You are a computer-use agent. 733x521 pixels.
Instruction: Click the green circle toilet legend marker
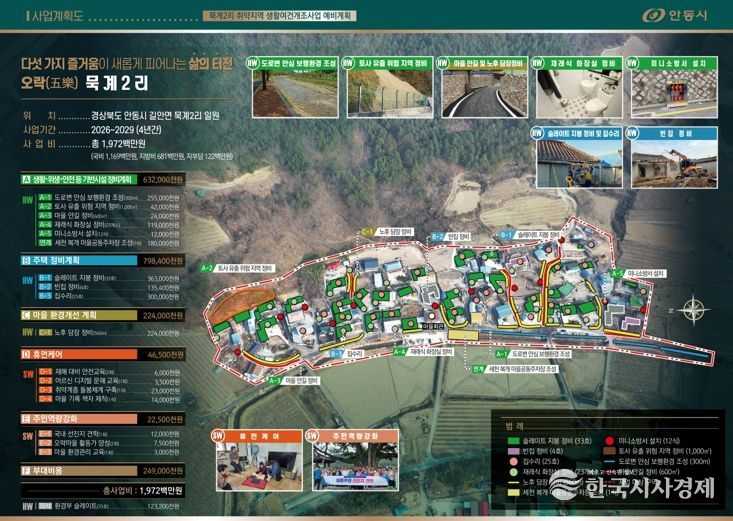click(514, 472)
